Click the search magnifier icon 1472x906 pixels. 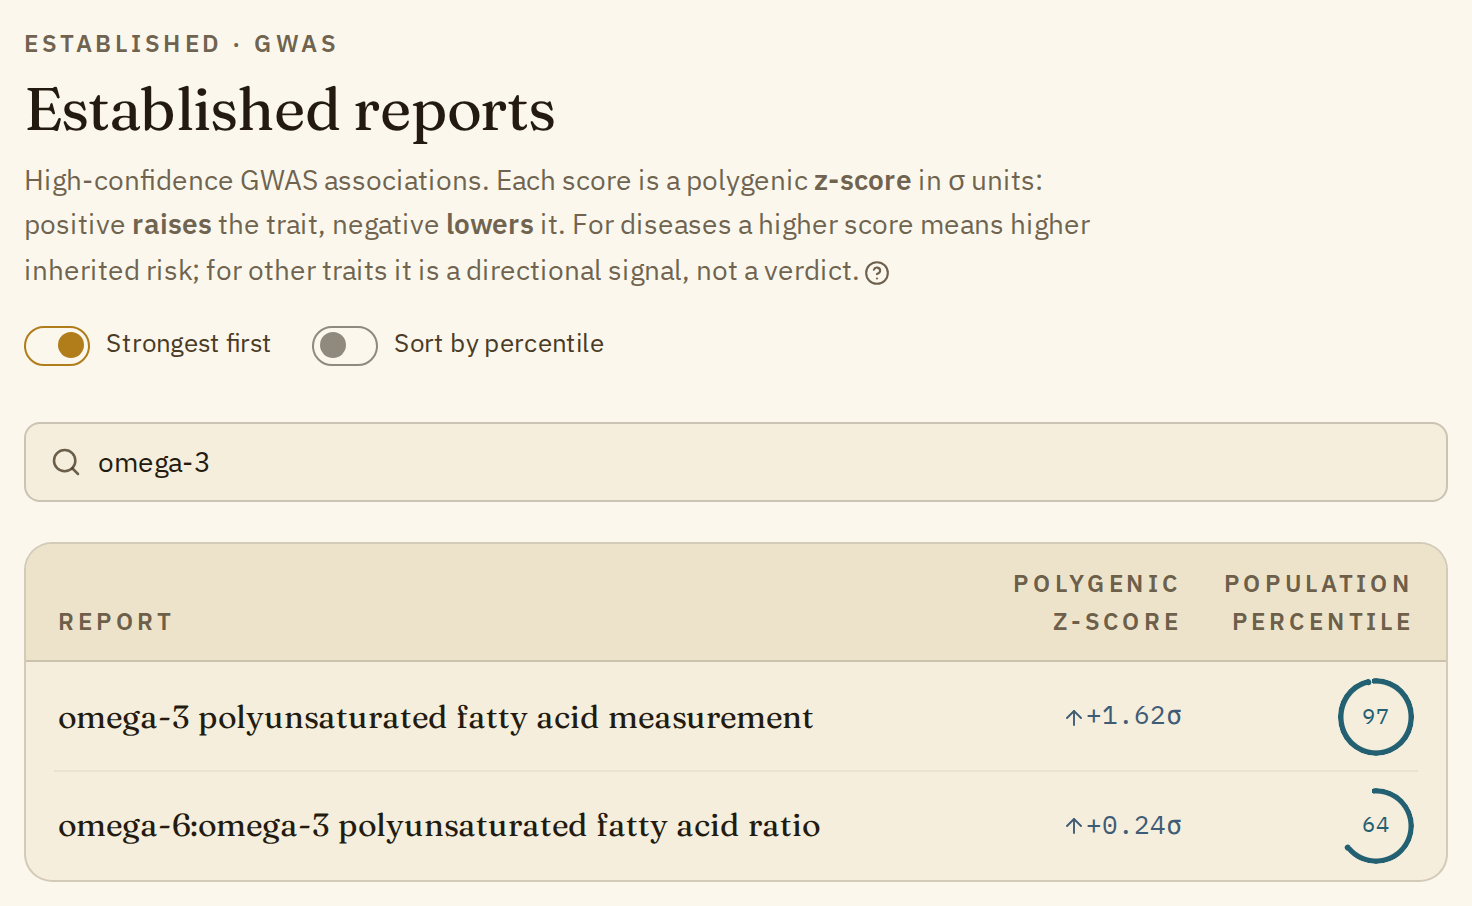(x=66, y=462)
